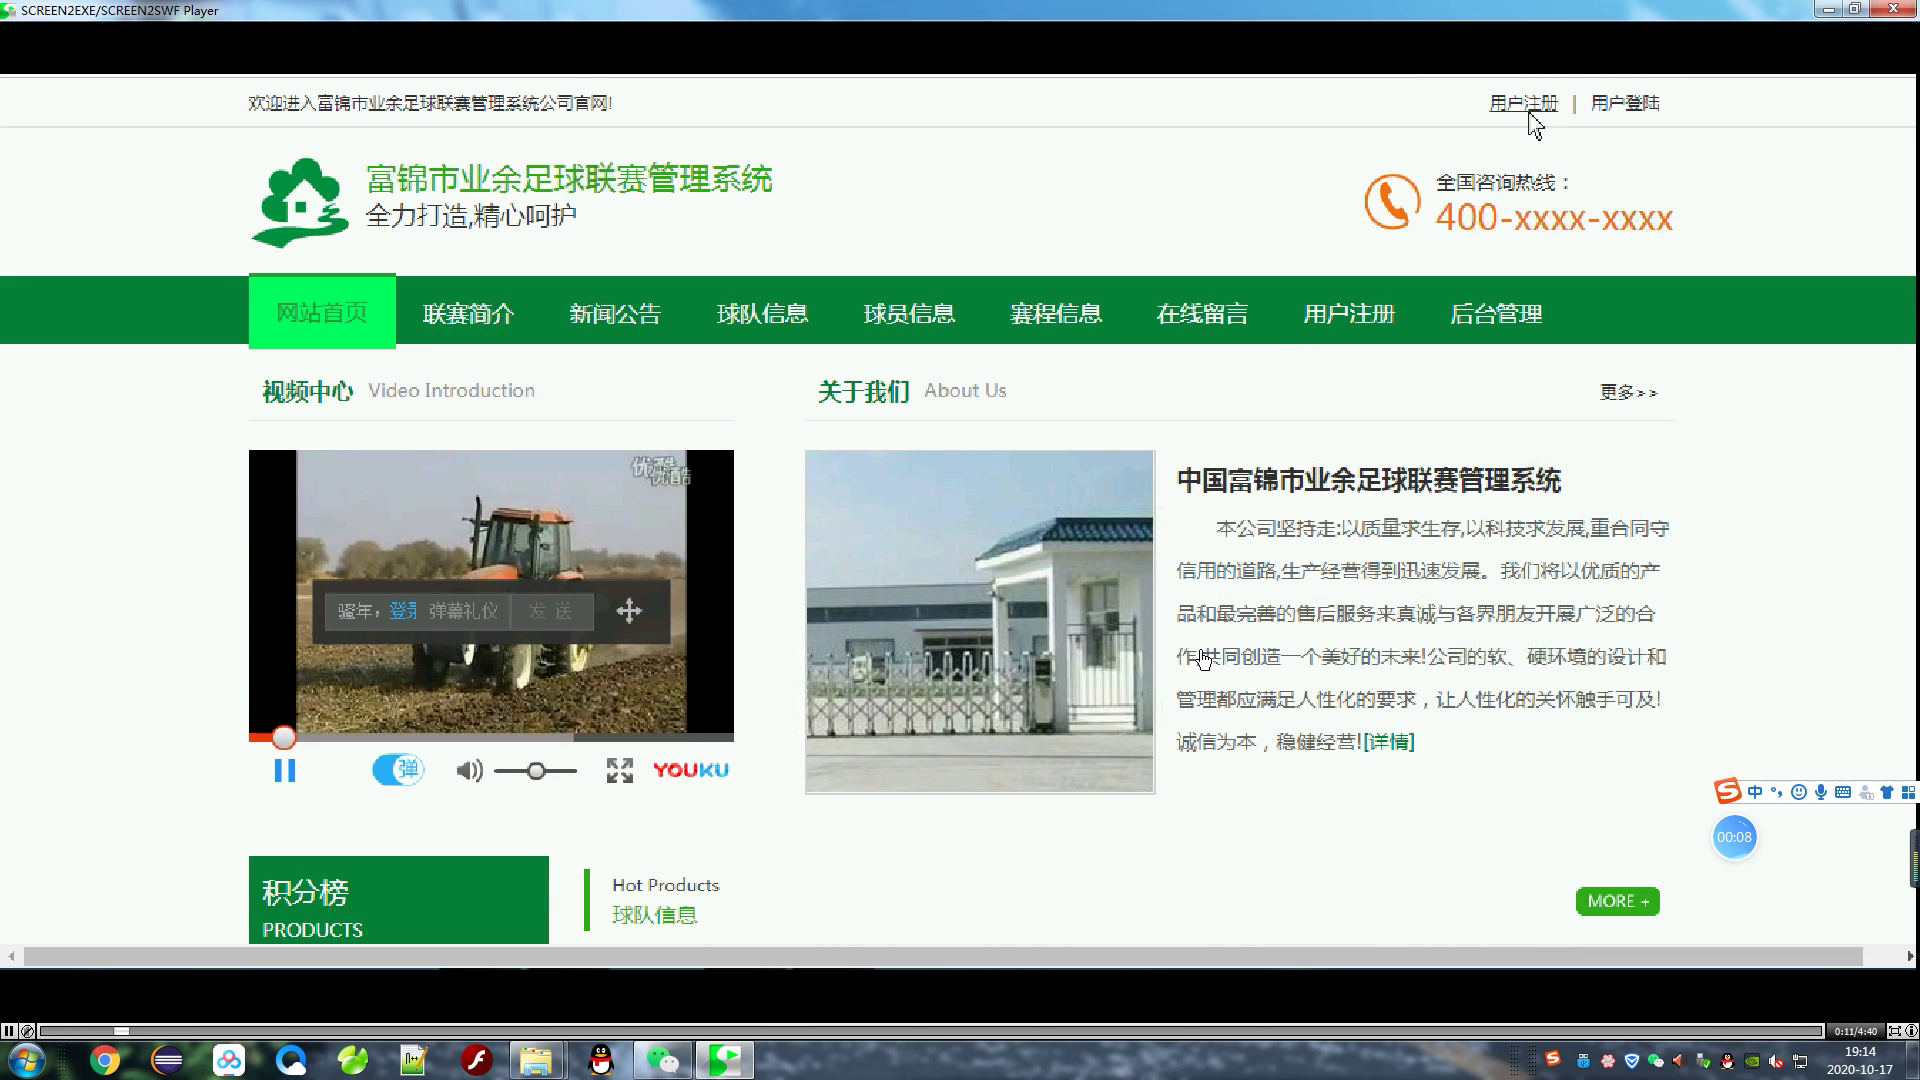Open QQ penguin in the taskbar

pyautogui.click(x=600, y=1060)
